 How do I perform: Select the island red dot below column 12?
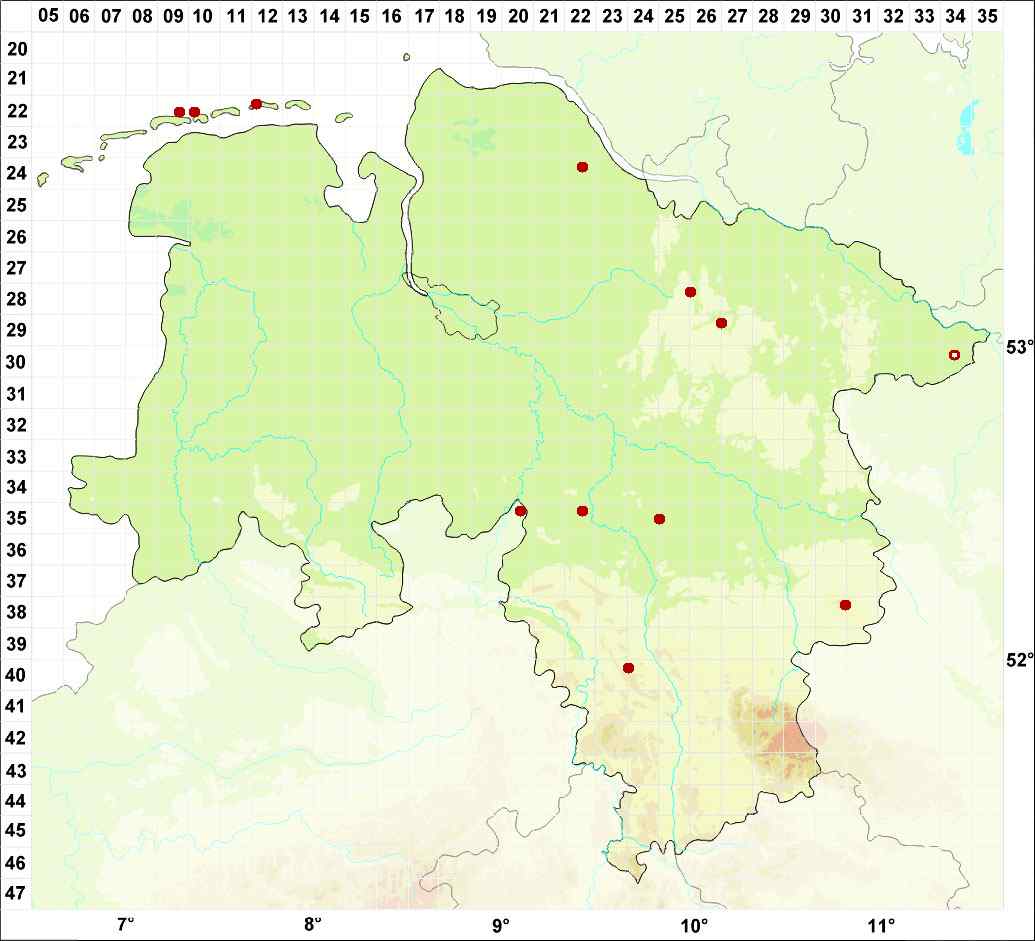tap(256, 104)
